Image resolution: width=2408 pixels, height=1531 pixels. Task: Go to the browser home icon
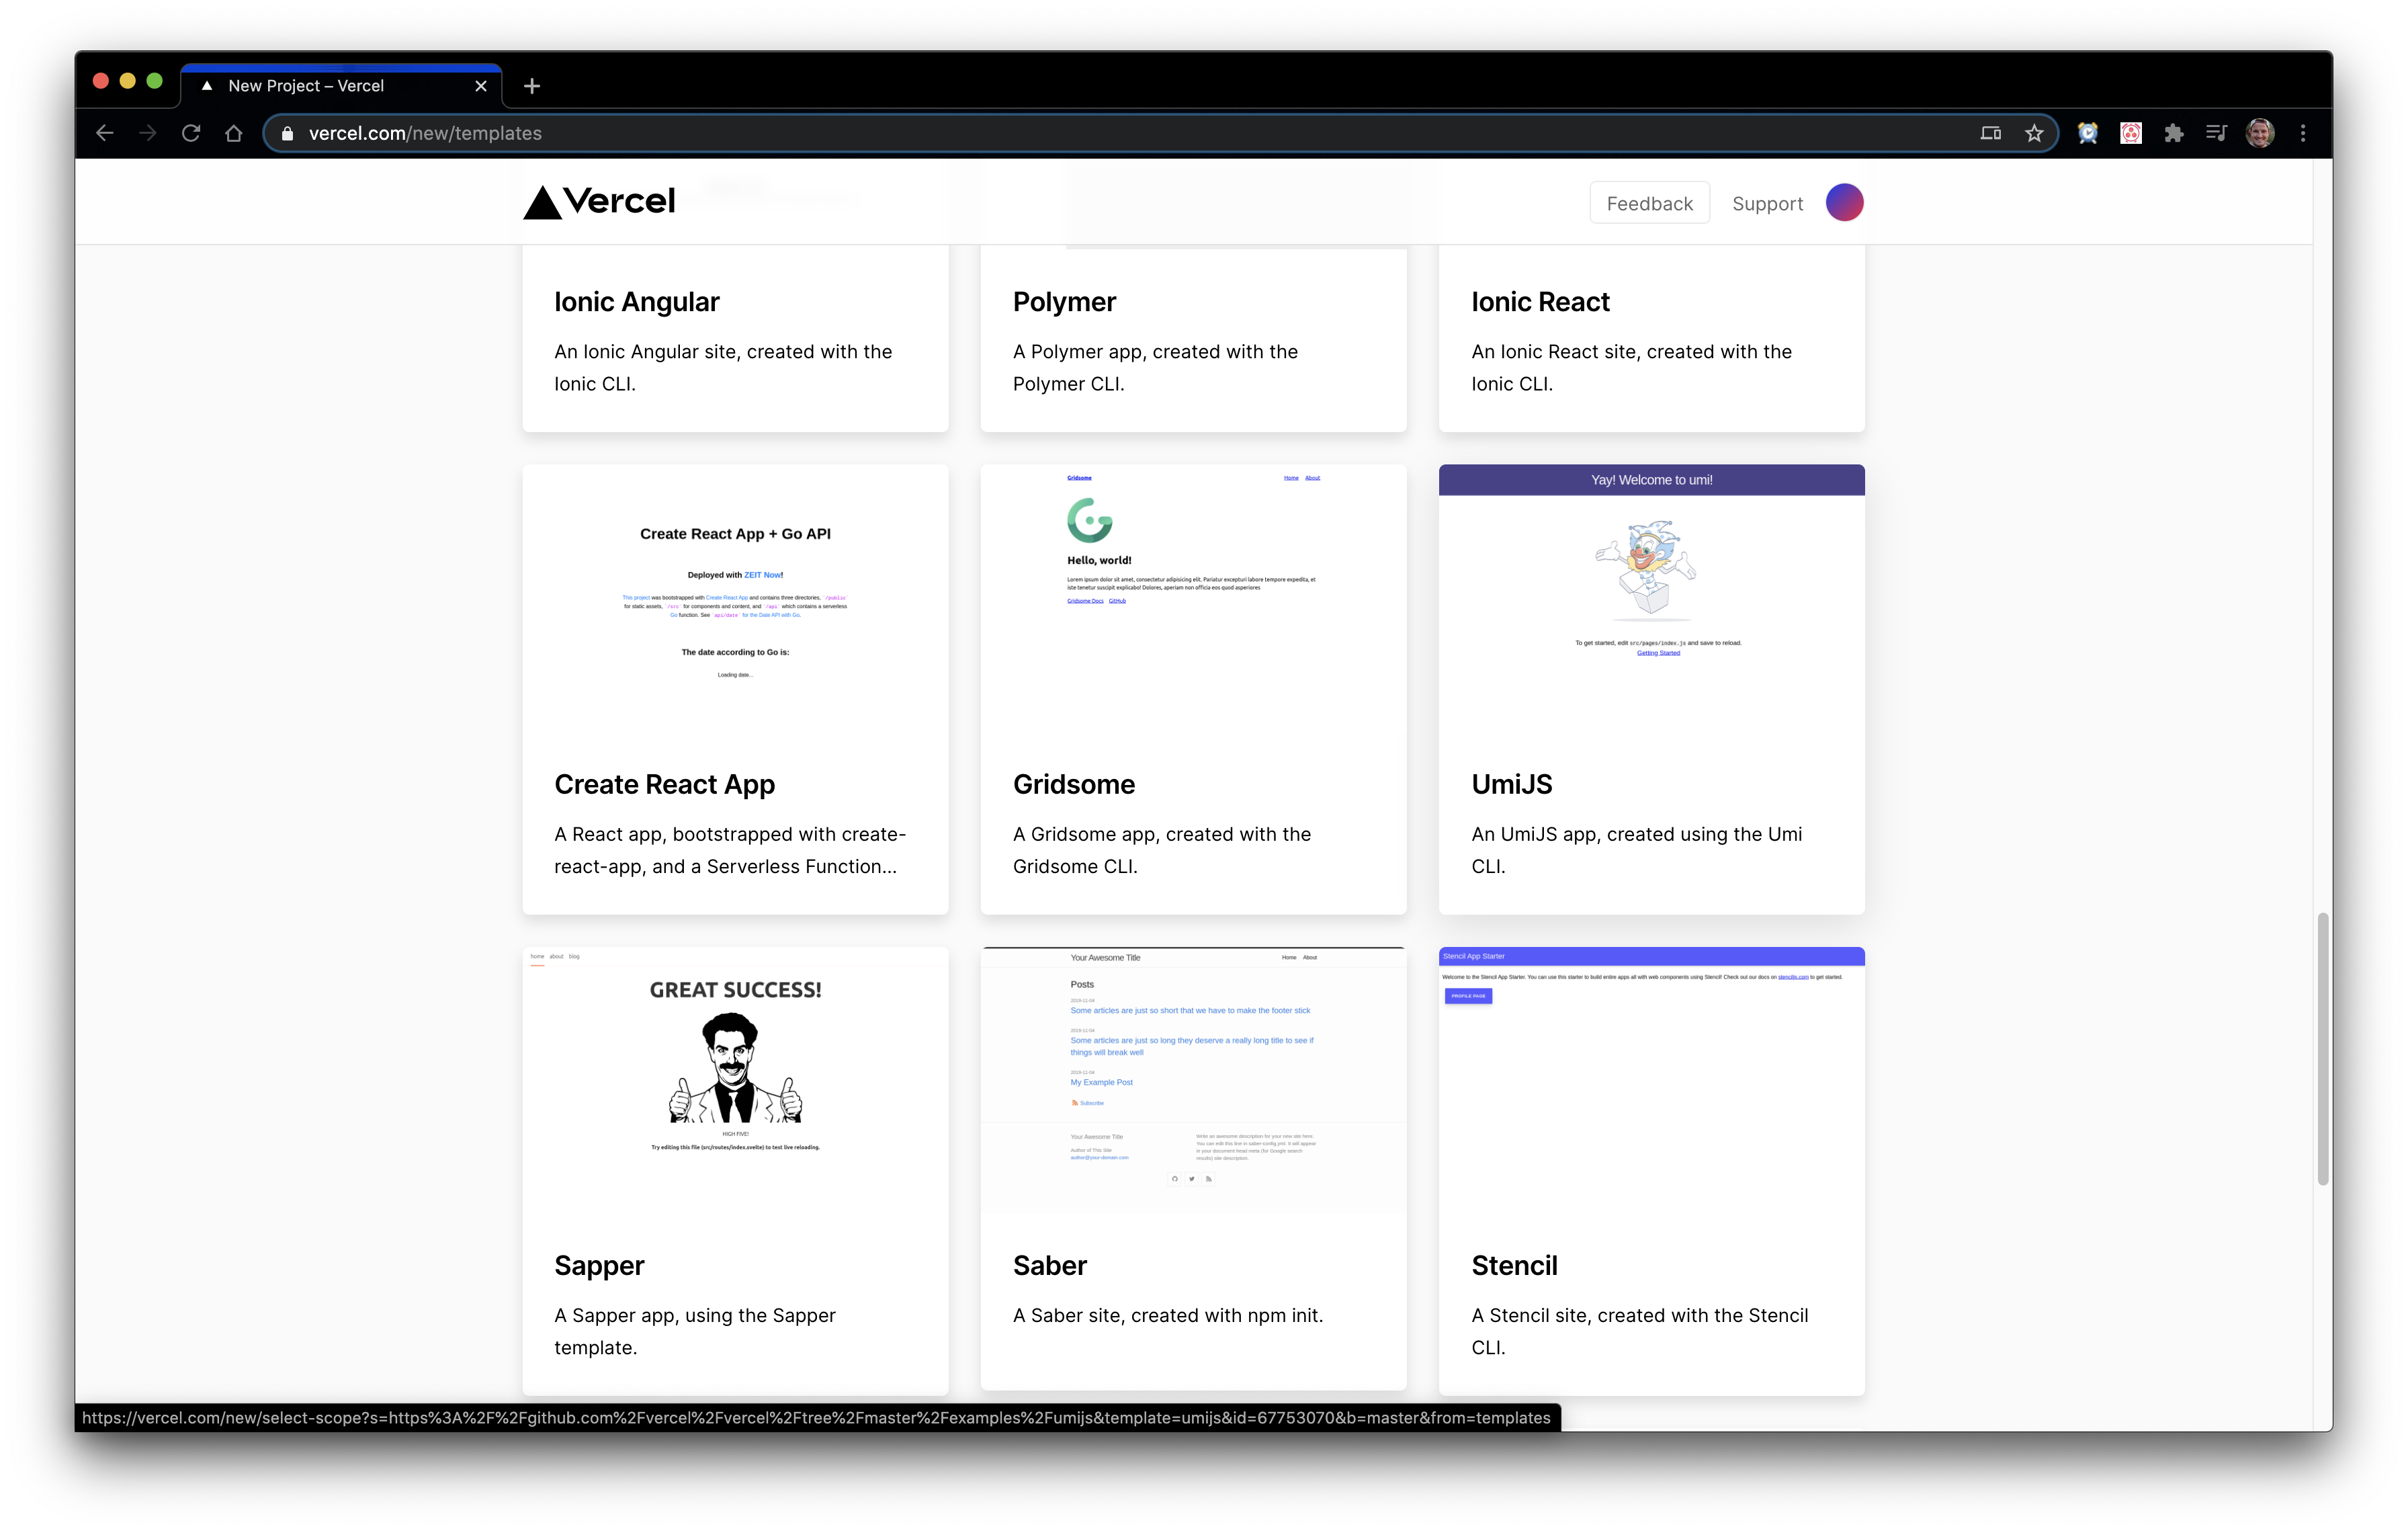pos(234,133)
